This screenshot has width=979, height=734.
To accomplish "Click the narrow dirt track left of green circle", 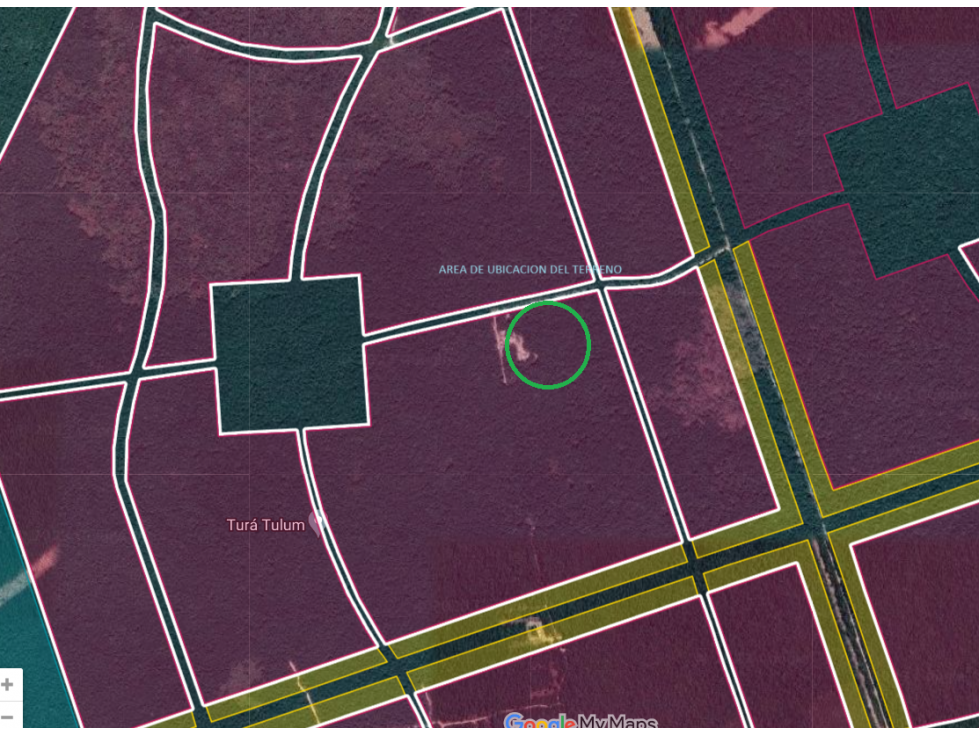I will [501, 350].
